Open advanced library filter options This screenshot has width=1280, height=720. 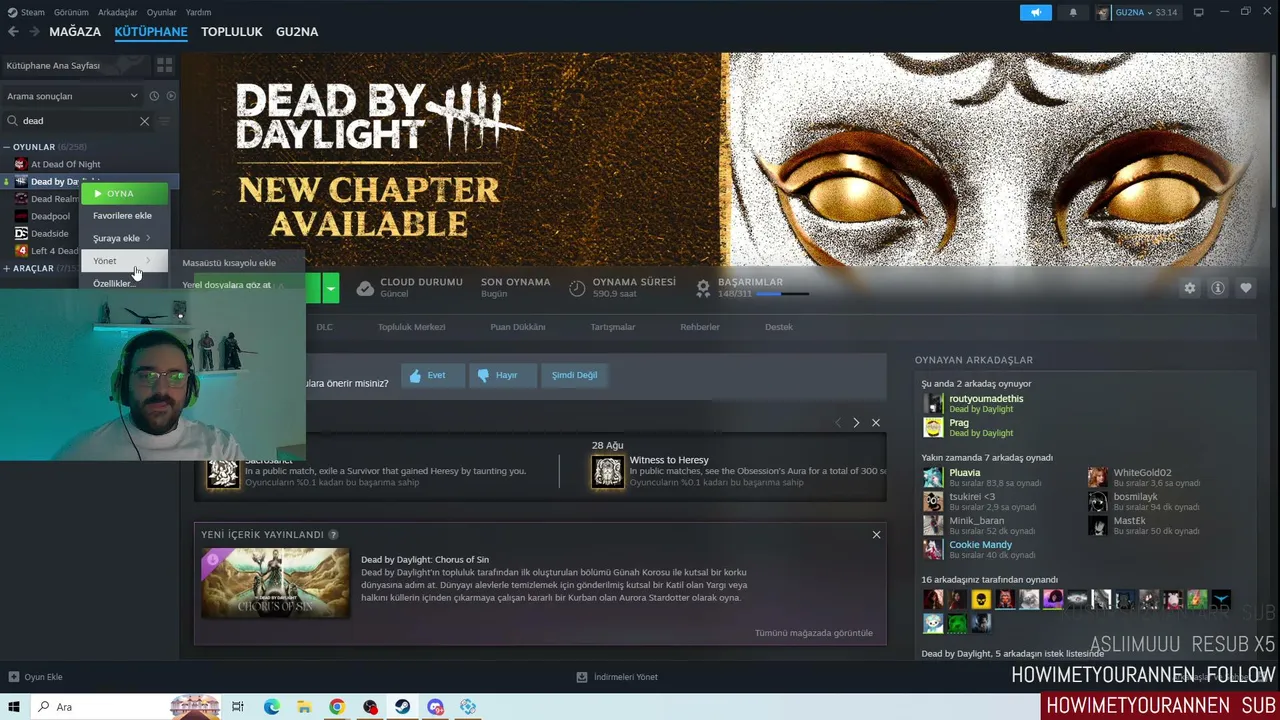(165, 121)
